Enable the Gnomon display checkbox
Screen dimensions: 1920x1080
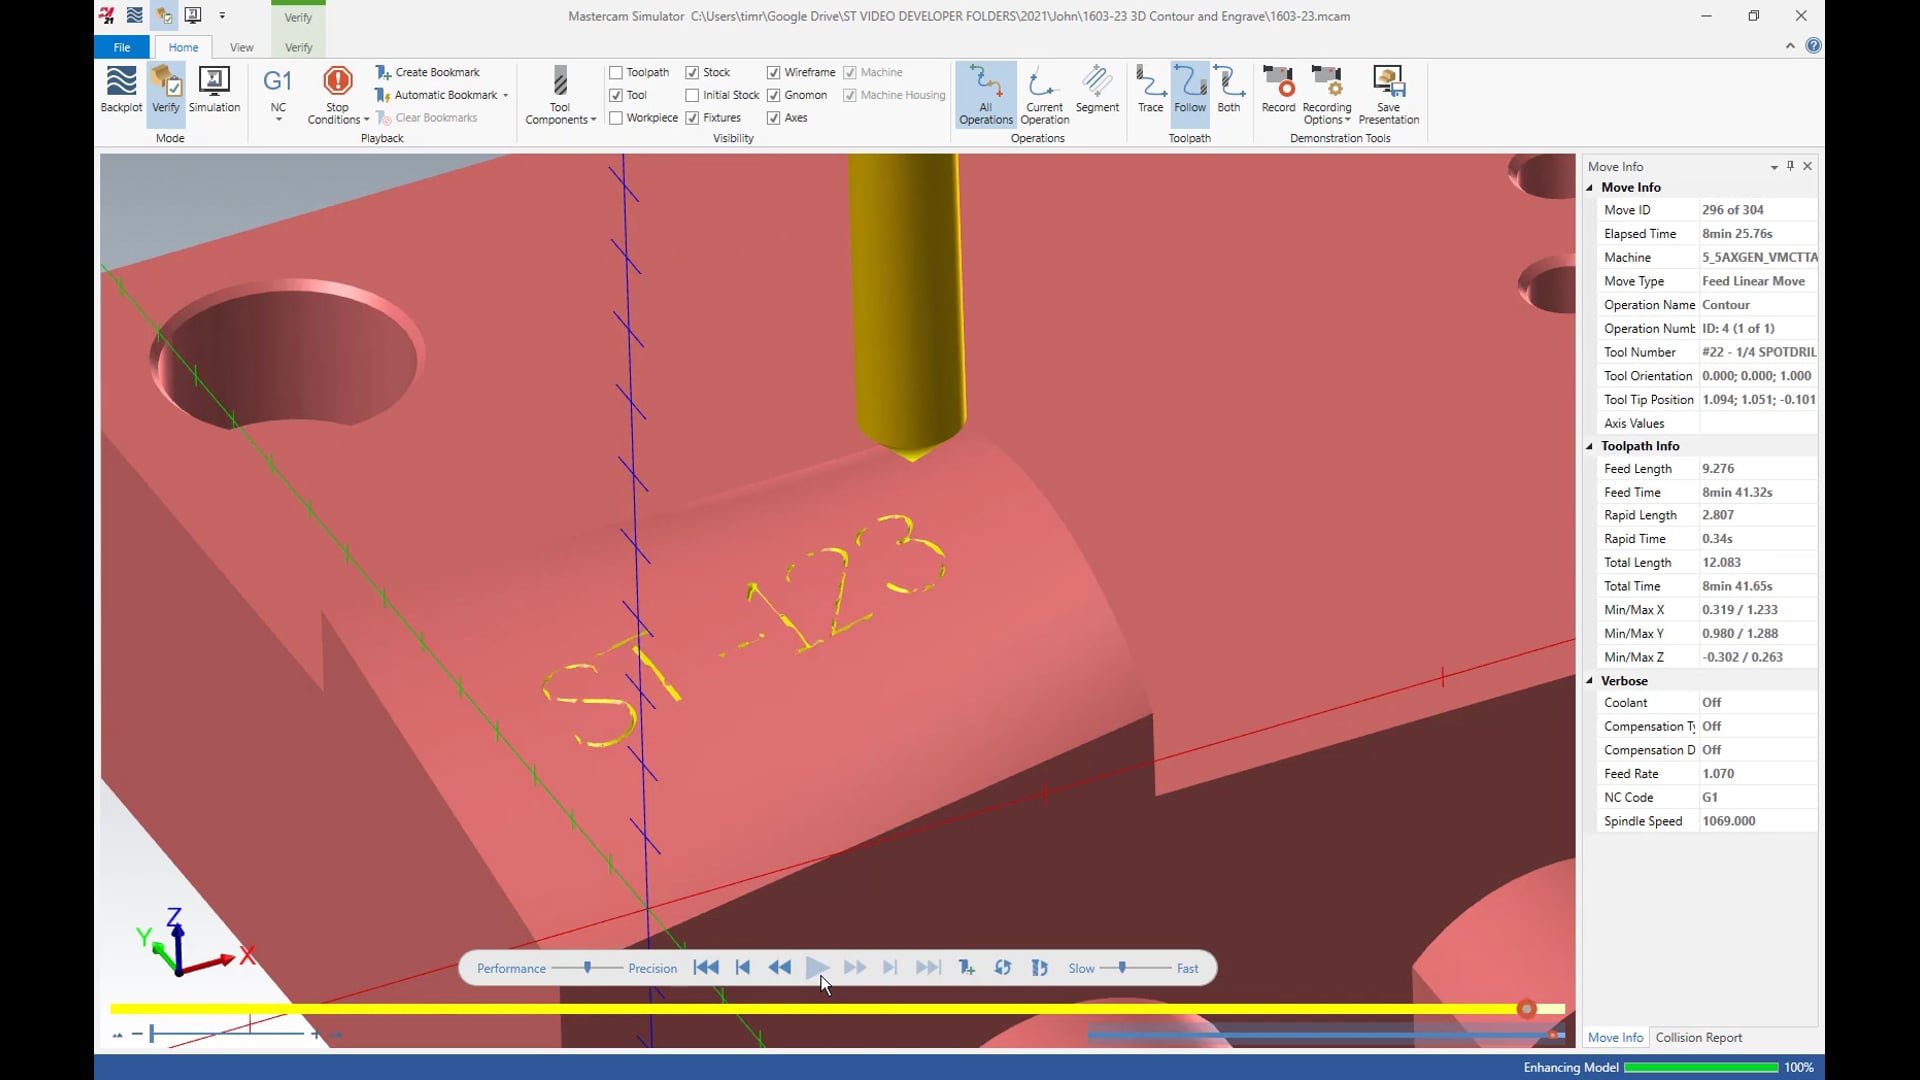[x=773, y=95]
